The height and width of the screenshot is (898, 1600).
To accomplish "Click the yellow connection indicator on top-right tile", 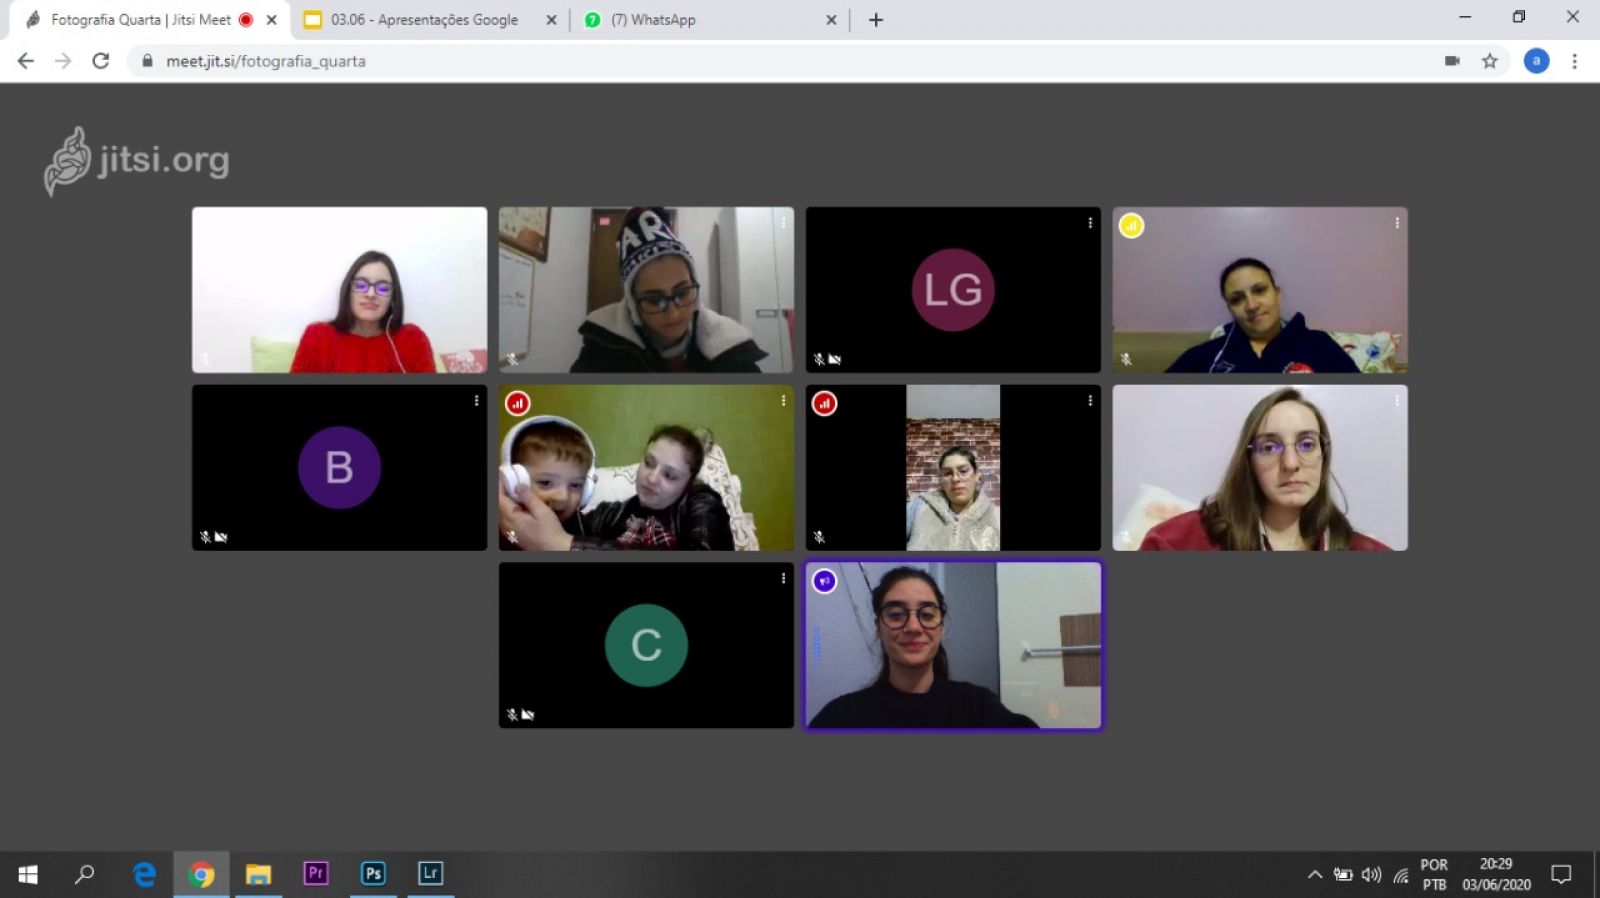I will [1131, 226].
